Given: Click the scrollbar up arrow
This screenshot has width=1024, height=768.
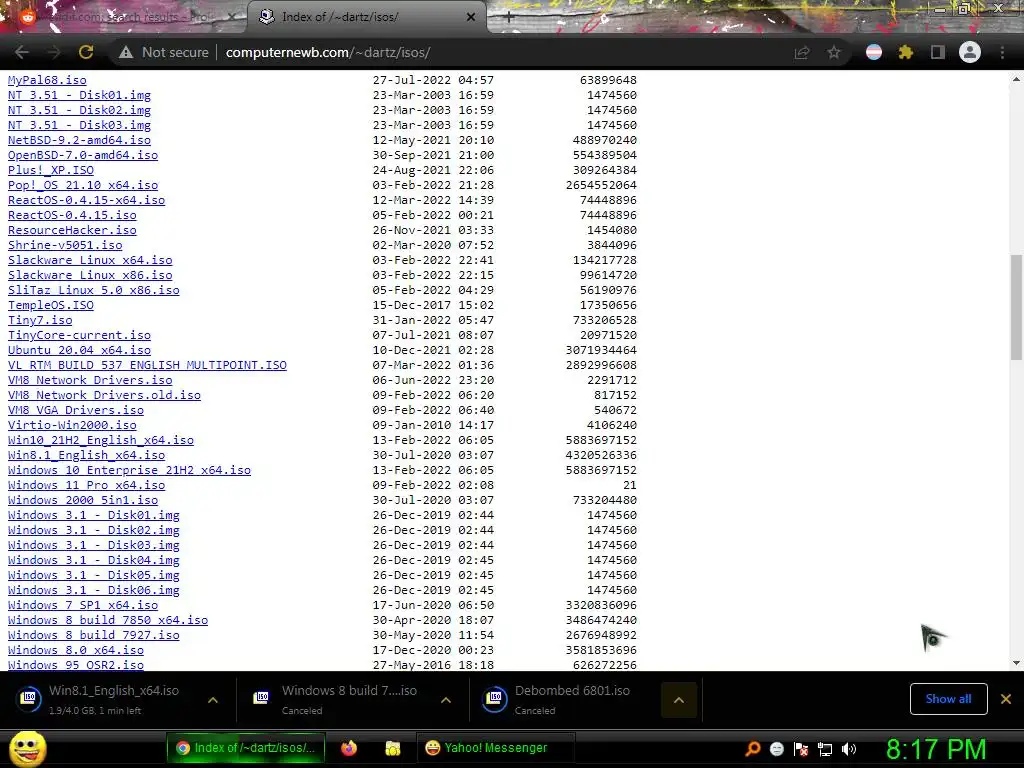Looking at the screenshot, I should click(1016, 79).
